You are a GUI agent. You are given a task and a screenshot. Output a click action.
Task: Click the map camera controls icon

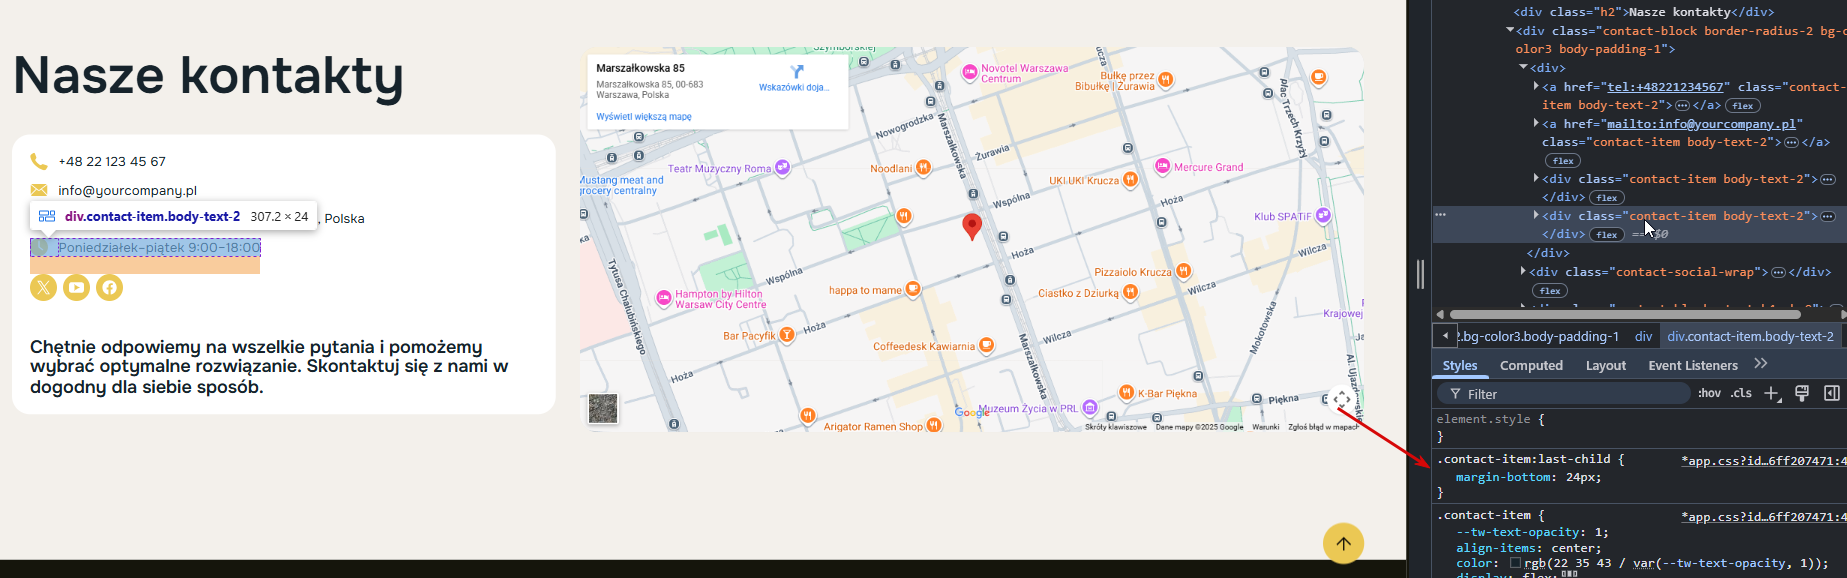tap(1342, 400)
